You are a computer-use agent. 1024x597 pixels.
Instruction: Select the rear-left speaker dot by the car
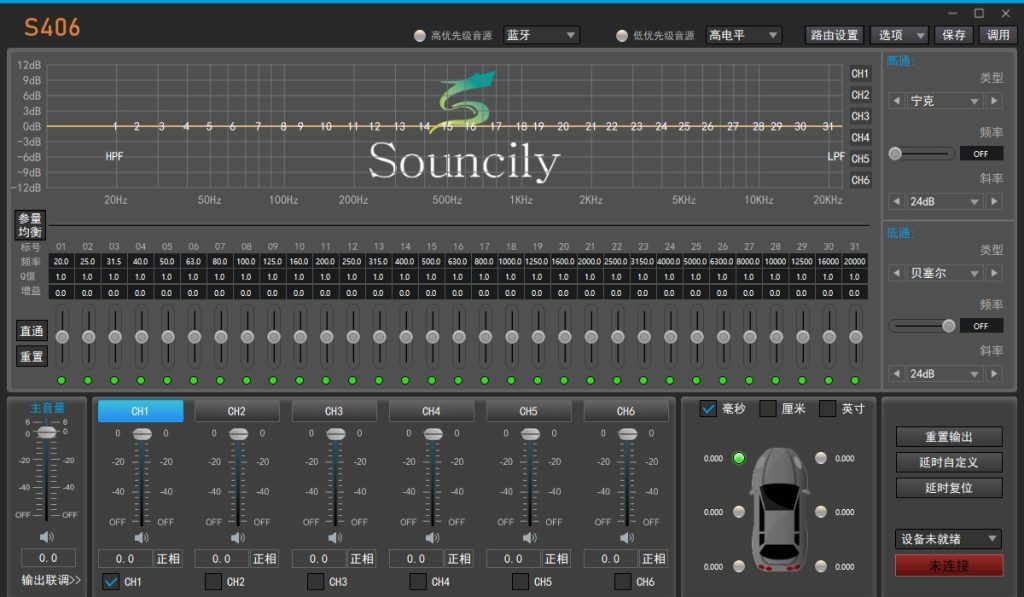[739, 566]
